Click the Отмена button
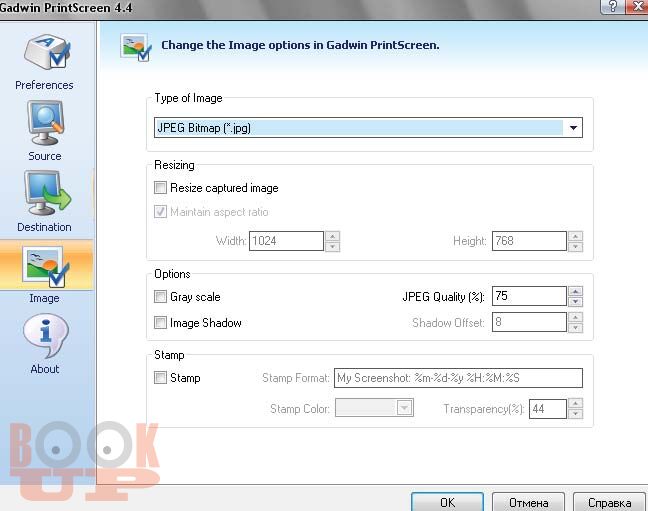 point(529,502)
